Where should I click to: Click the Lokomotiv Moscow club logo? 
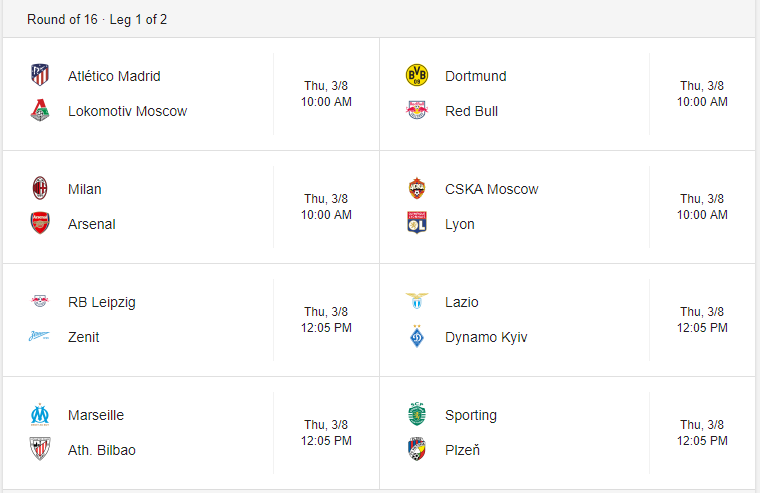[40, 111]
